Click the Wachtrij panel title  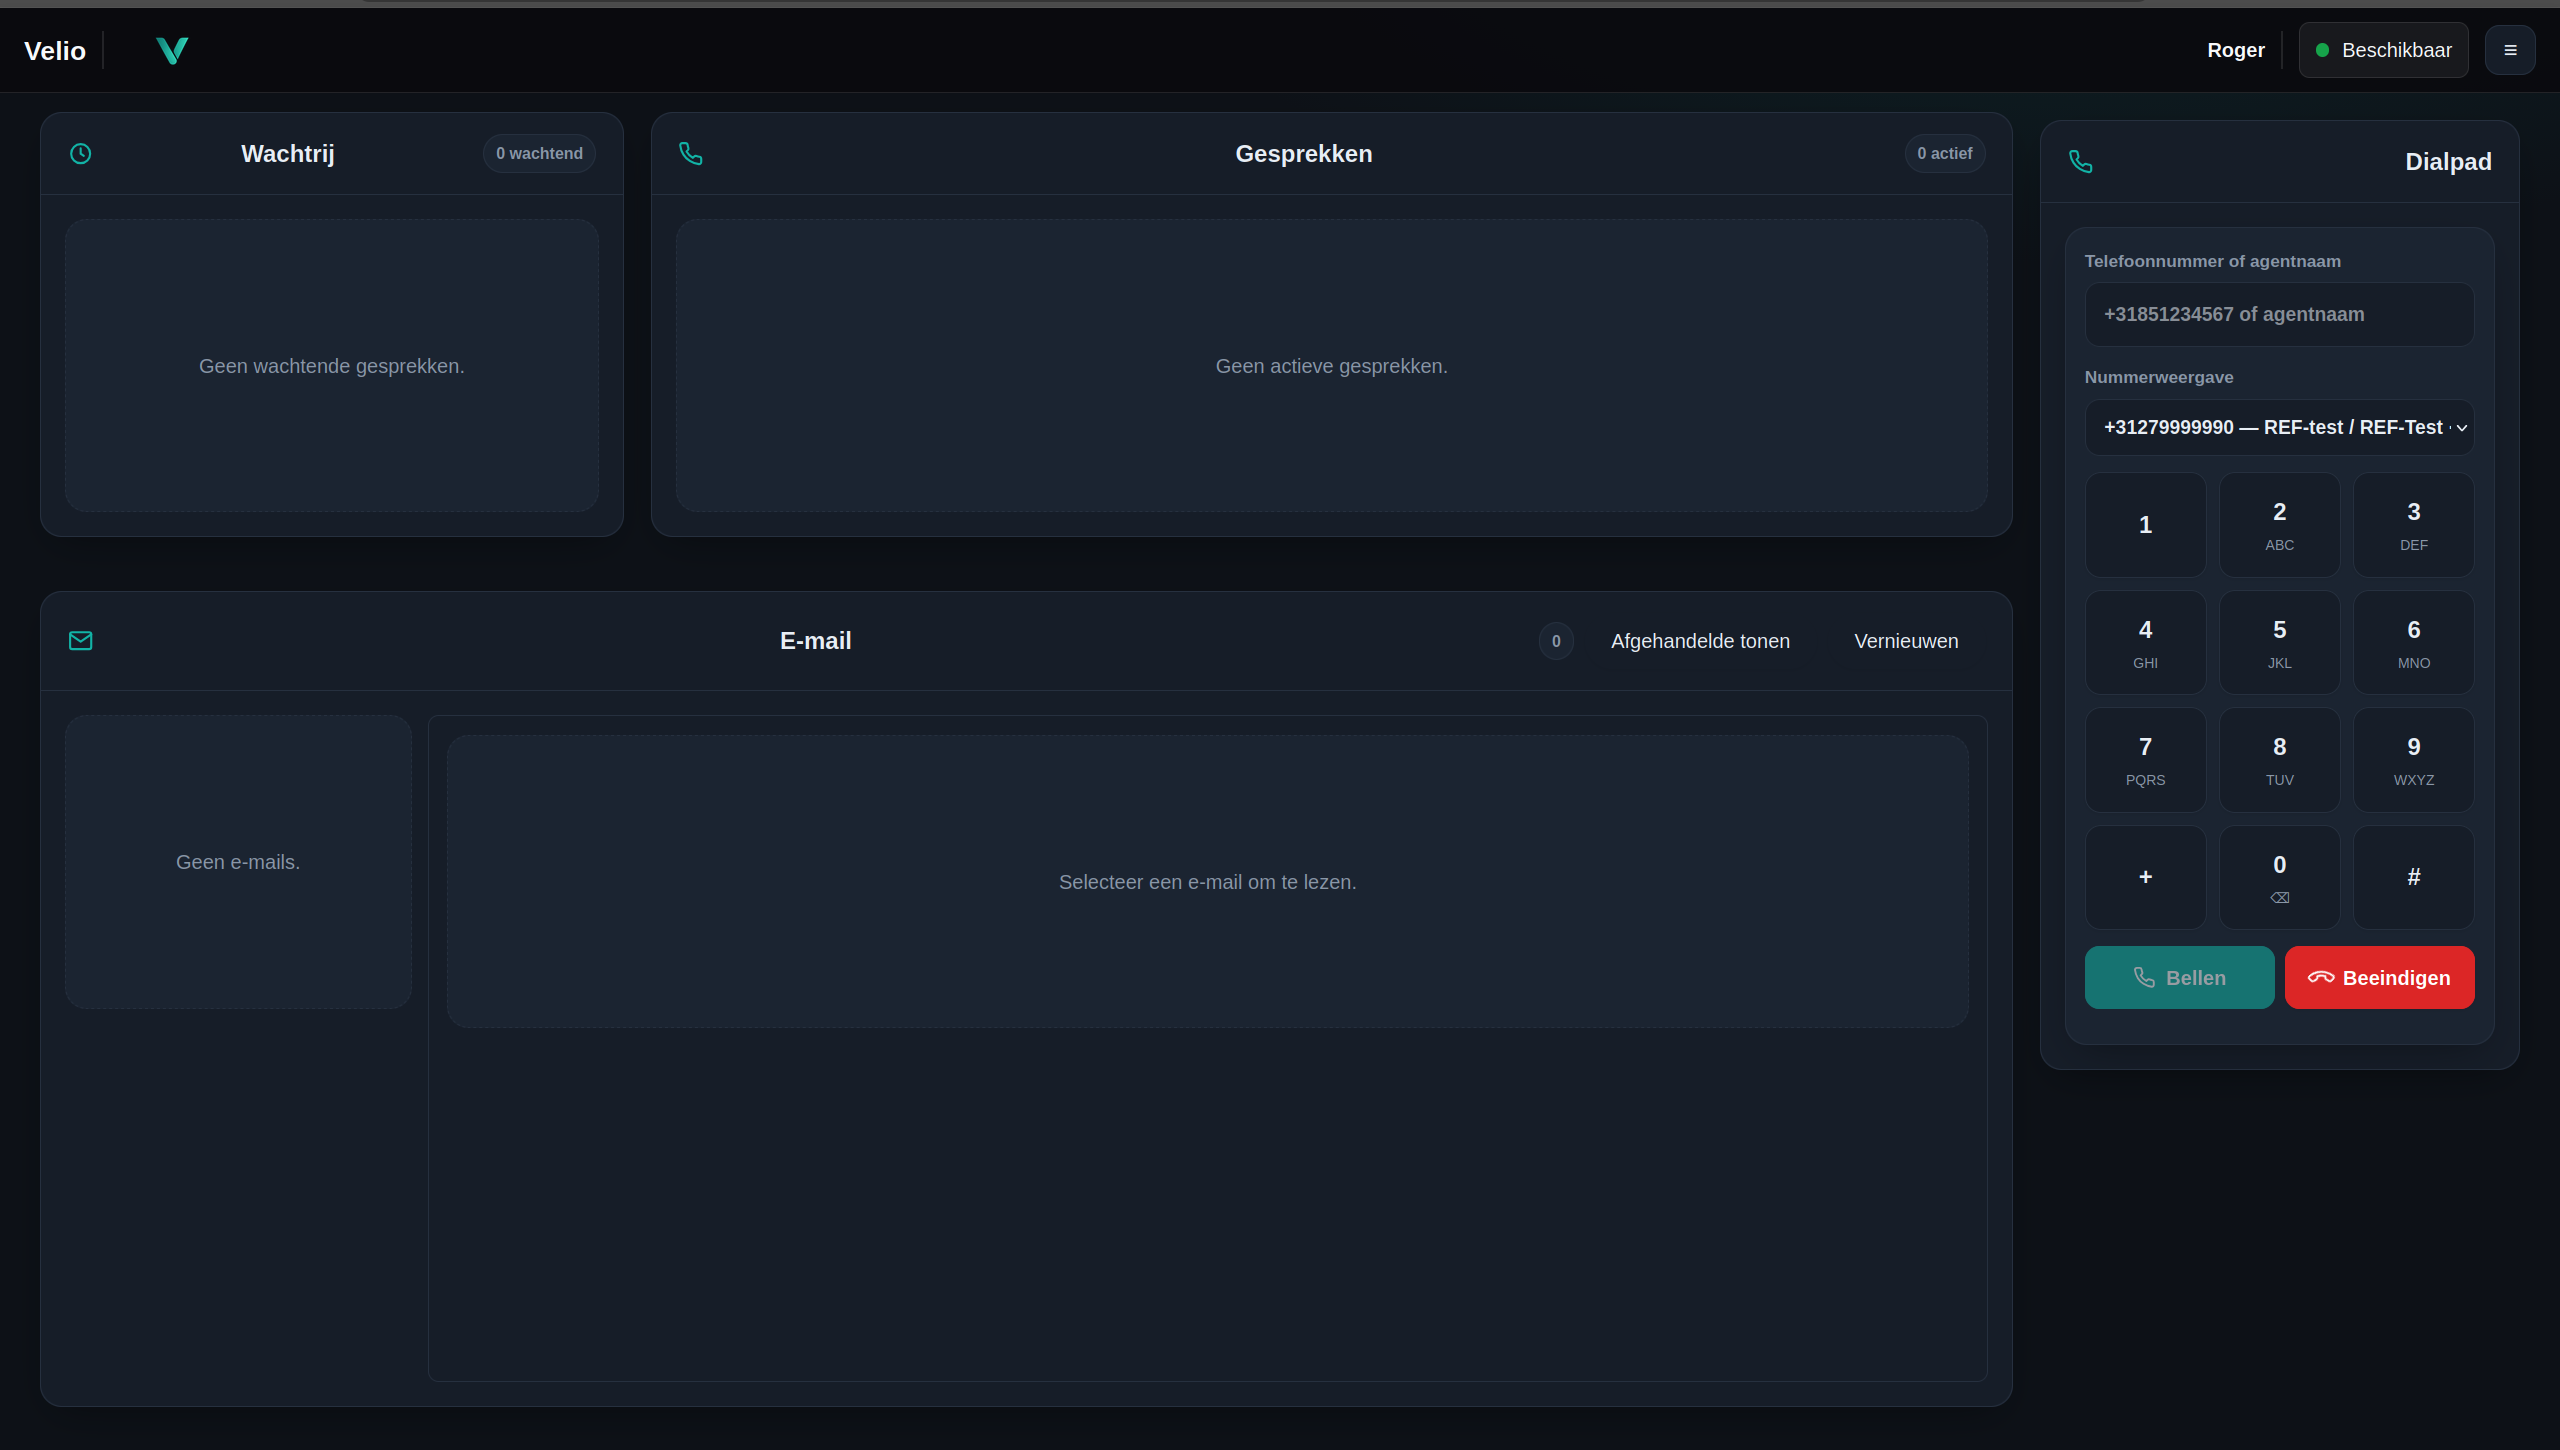click(x=288, y=154)
